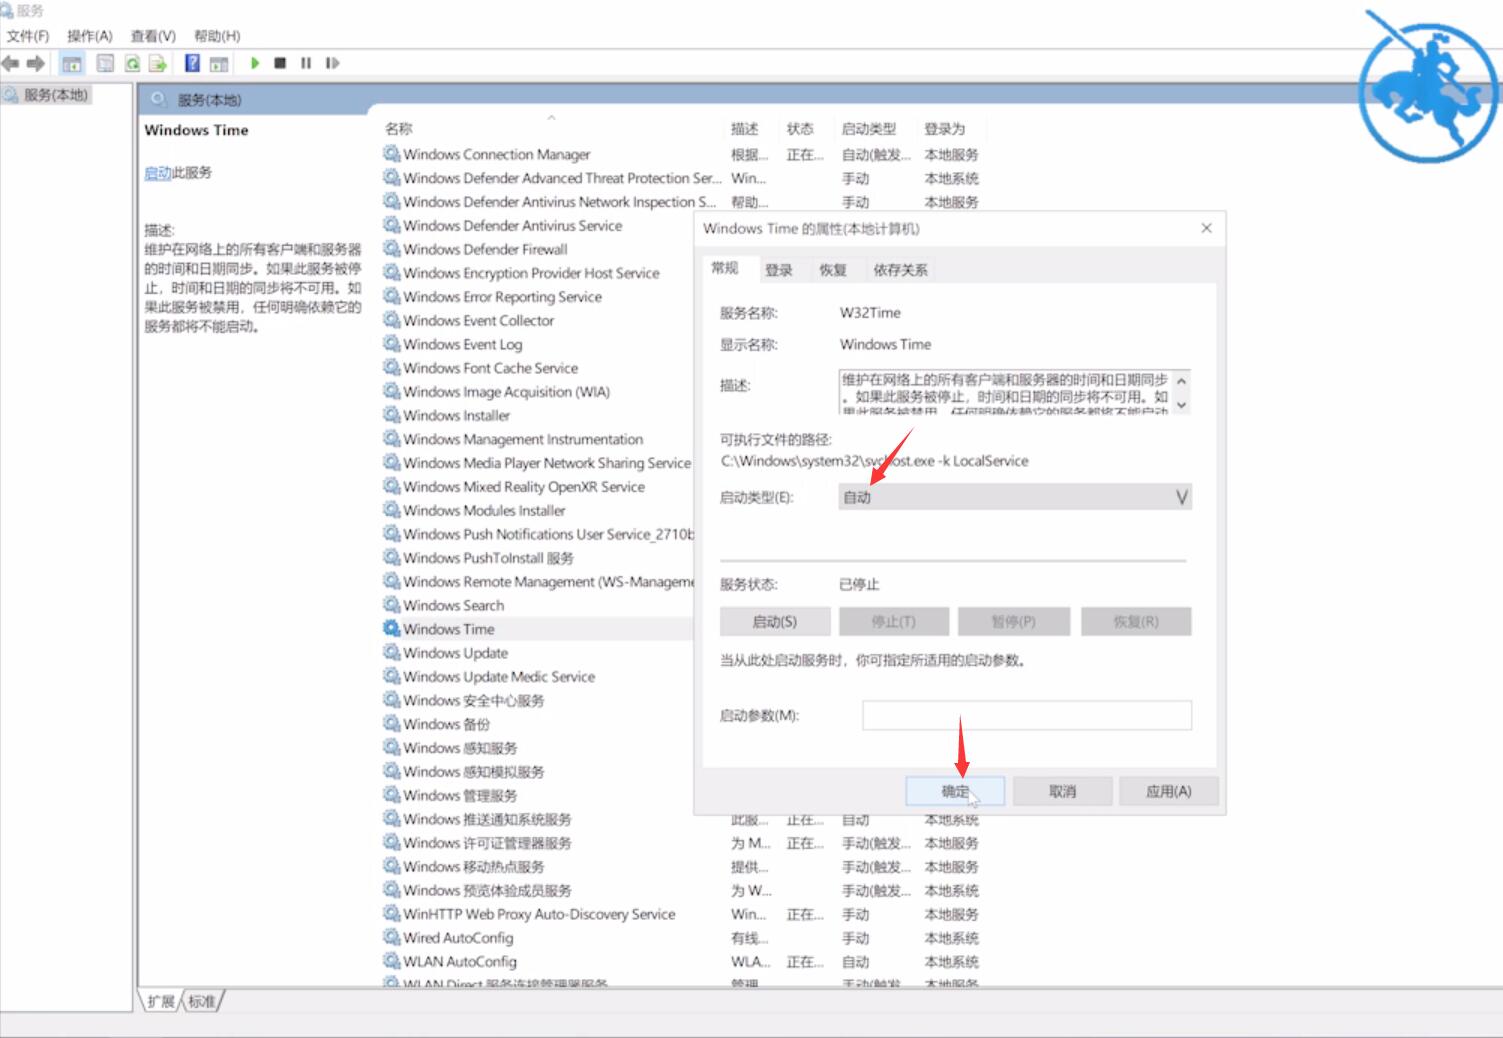The height and width of the screenshot is (1038, 1503).
Task: Open the 启动类型 dropdown showing 自动
Action: pyautogui.click(x=1015, y=497)
